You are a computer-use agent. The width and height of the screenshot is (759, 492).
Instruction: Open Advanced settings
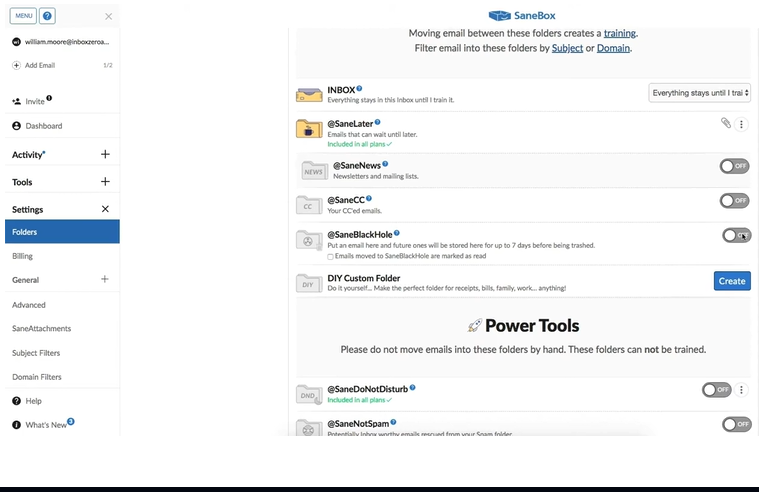[29, 305]
